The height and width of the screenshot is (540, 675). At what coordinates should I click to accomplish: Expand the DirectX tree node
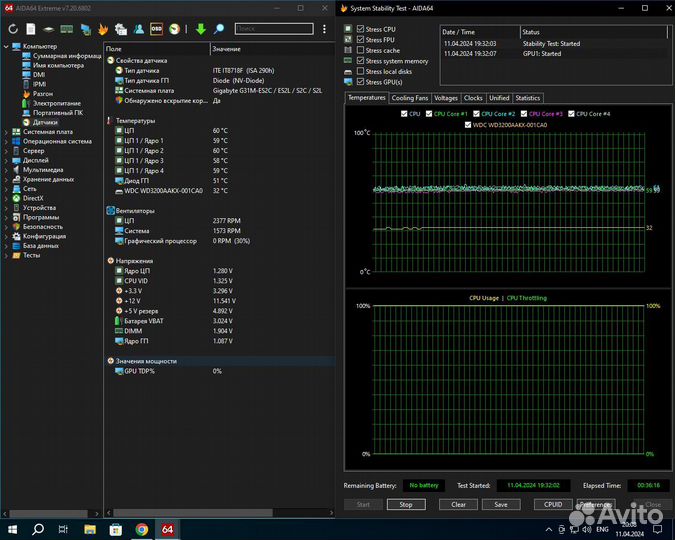click(x=6, y=198)
